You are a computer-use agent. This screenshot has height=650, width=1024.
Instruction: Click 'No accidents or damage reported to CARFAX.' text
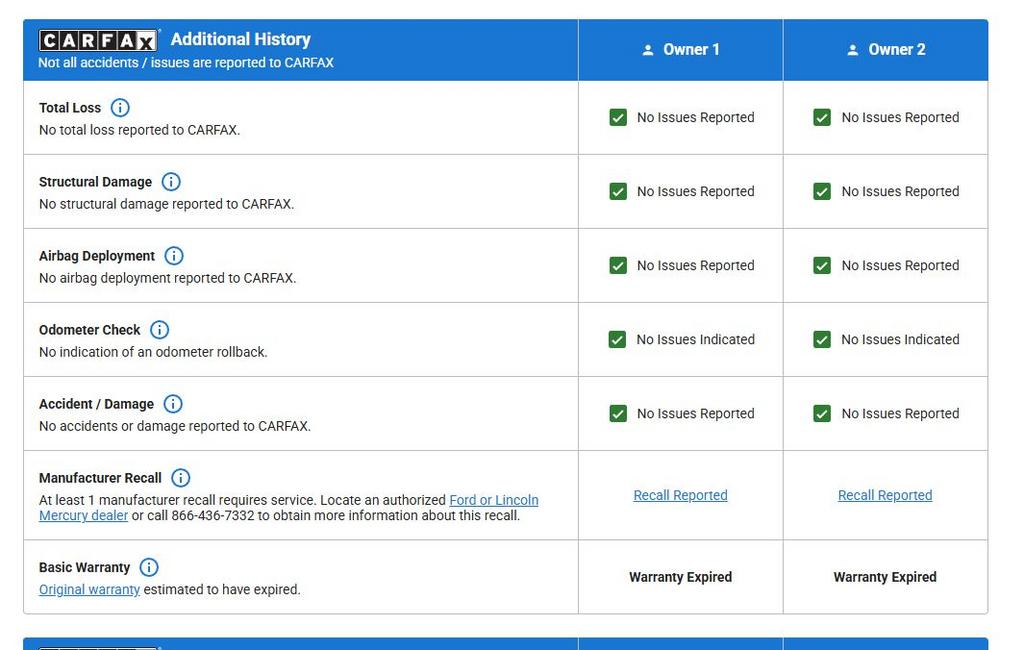pyautogui.click(x=175, y=426)
